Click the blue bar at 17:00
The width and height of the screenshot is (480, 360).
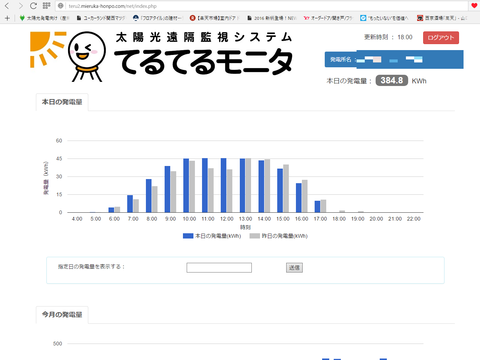(317, 207)
